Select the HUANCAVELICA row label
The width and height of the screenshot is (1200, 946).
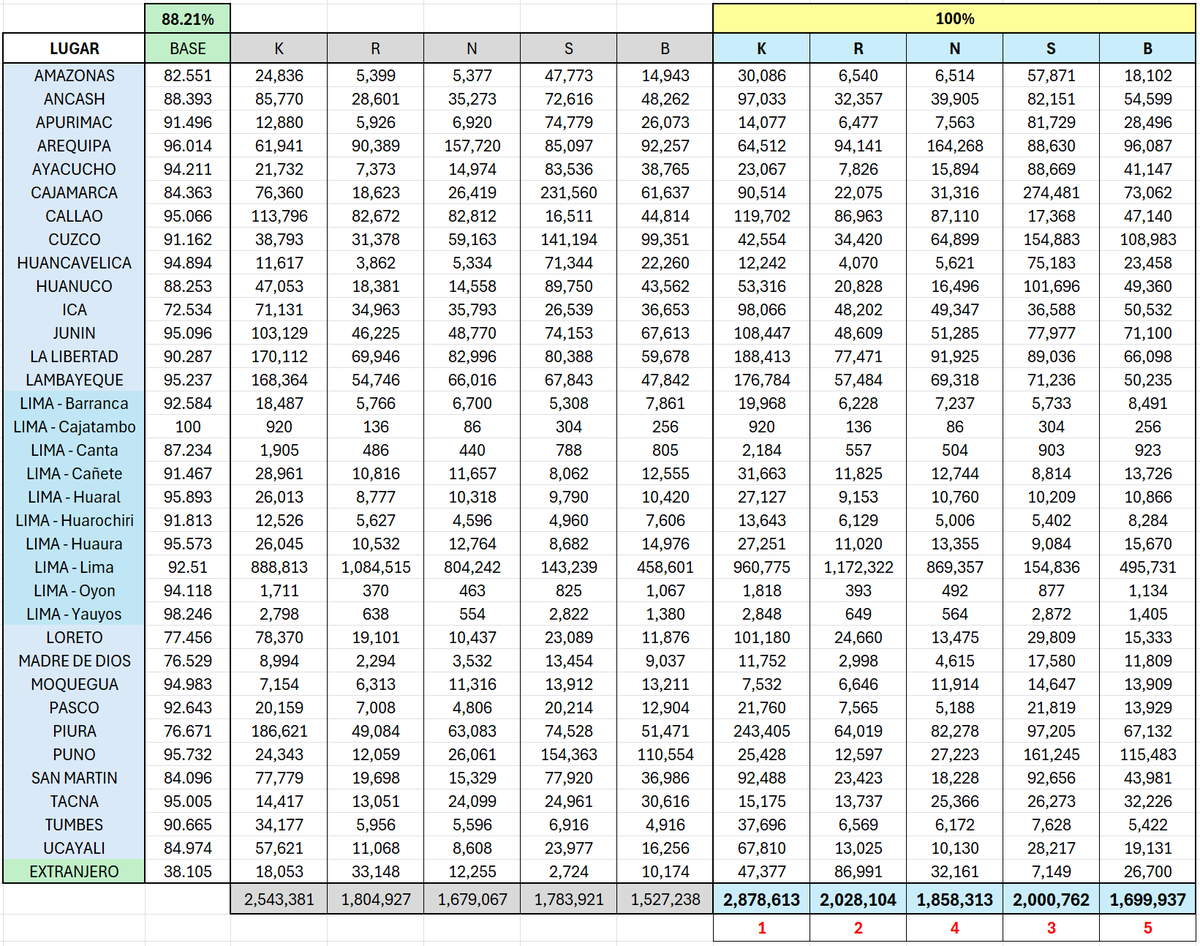tap(74, 263)
